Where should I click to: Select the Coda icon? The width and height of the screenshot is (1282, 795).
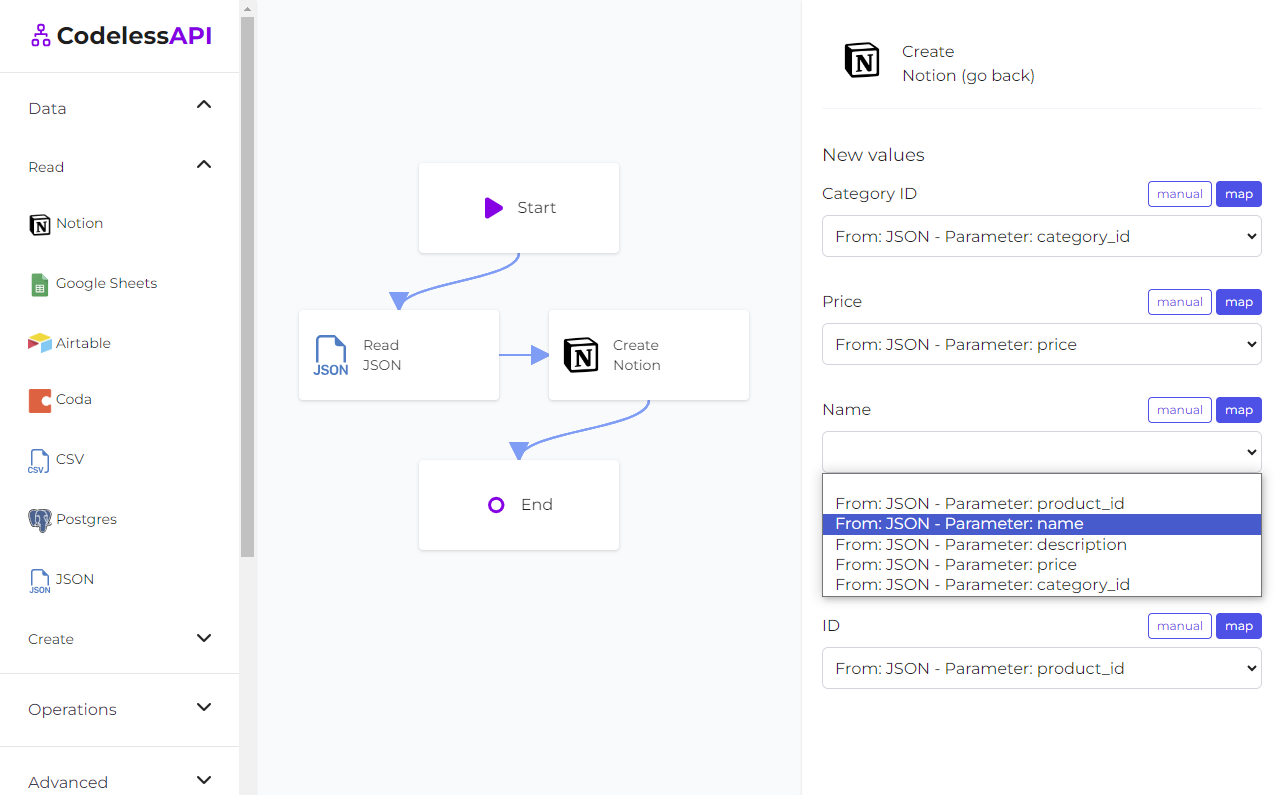coord(39,400)
